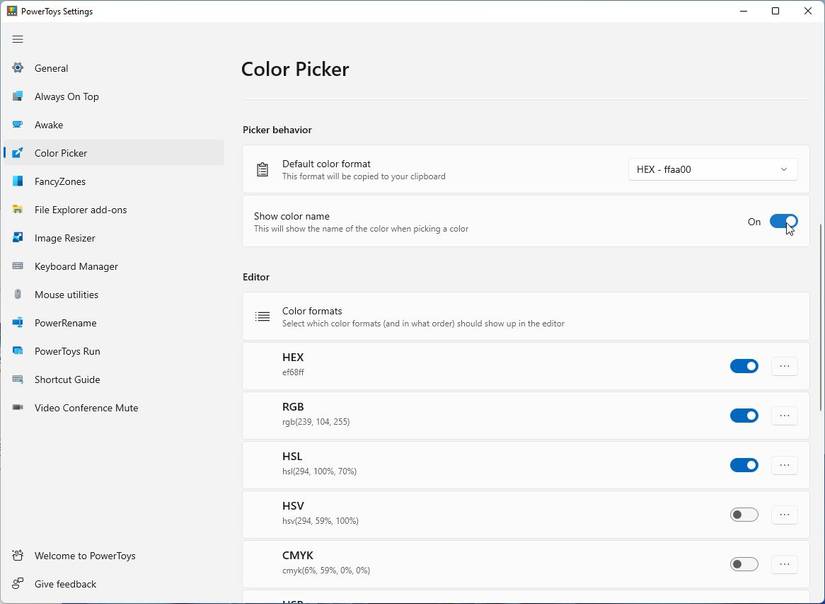Enable the HSV color format toggle
825x604 pixels.
744,514
